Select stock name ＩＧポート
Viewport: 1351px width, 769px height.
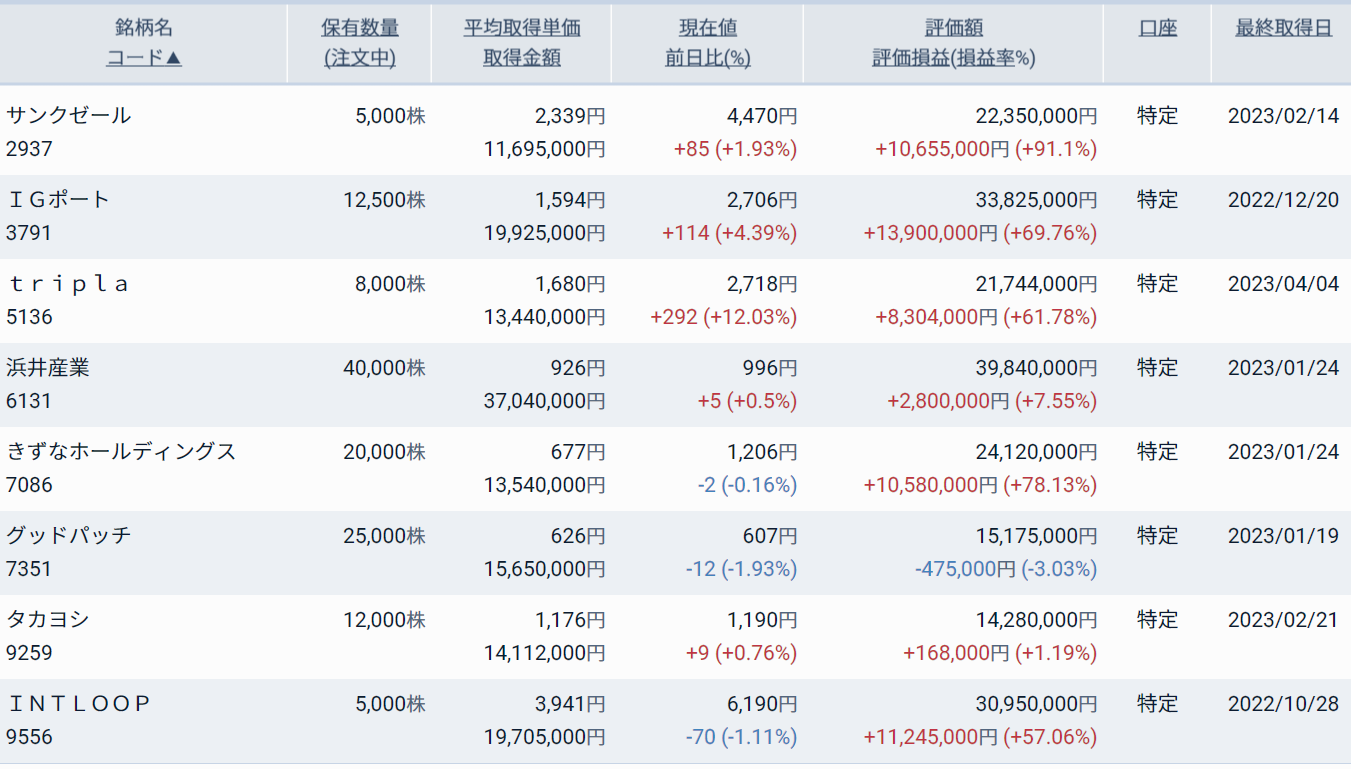[x=58, y=199]
